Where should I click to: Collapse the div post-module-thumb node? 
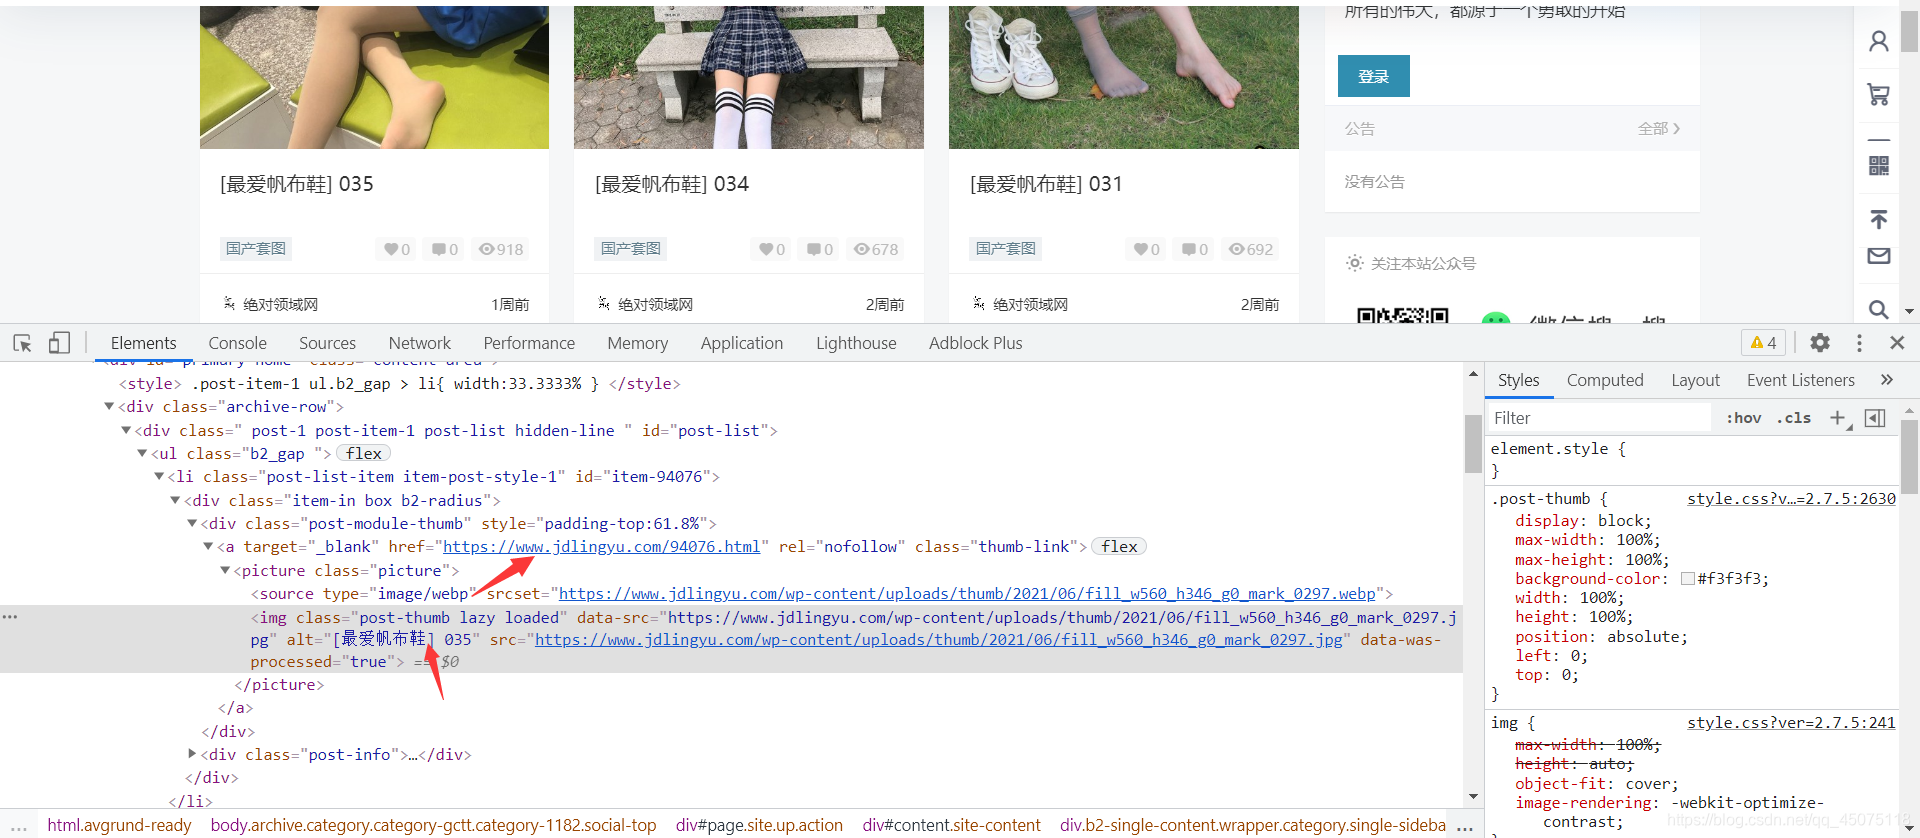192,524
